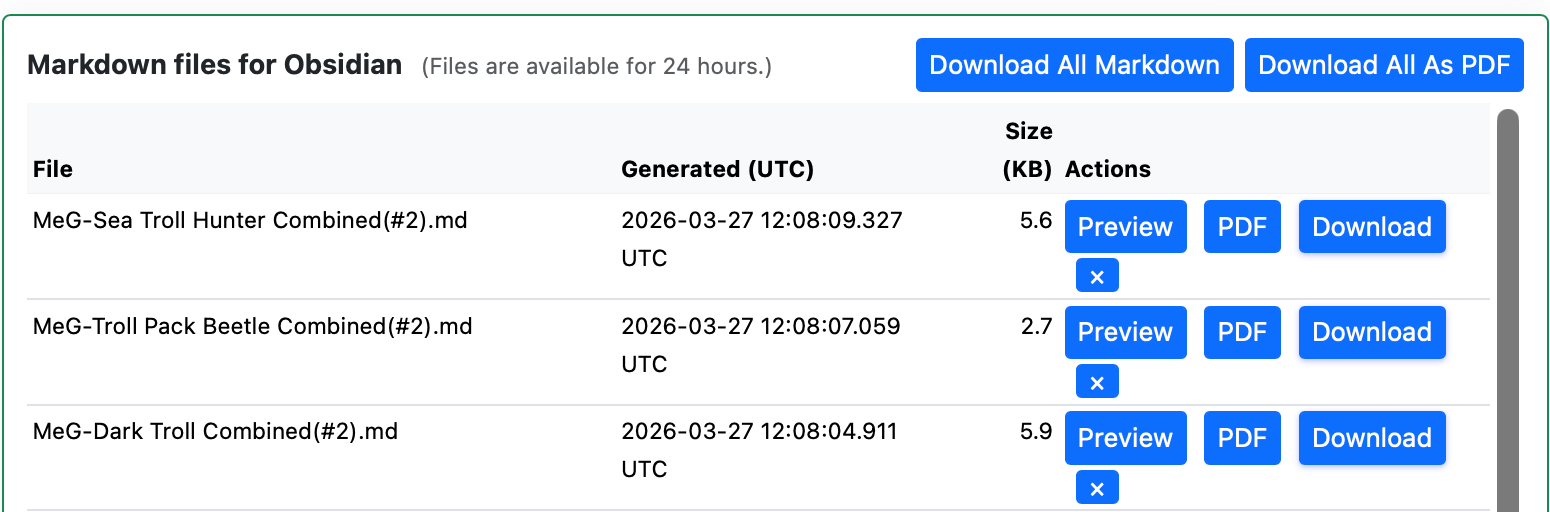Image resolution: width=1550 pixels, height=512 pixels.
Task: Preview the Troll Pack Beetle file
Action: 1125,332
